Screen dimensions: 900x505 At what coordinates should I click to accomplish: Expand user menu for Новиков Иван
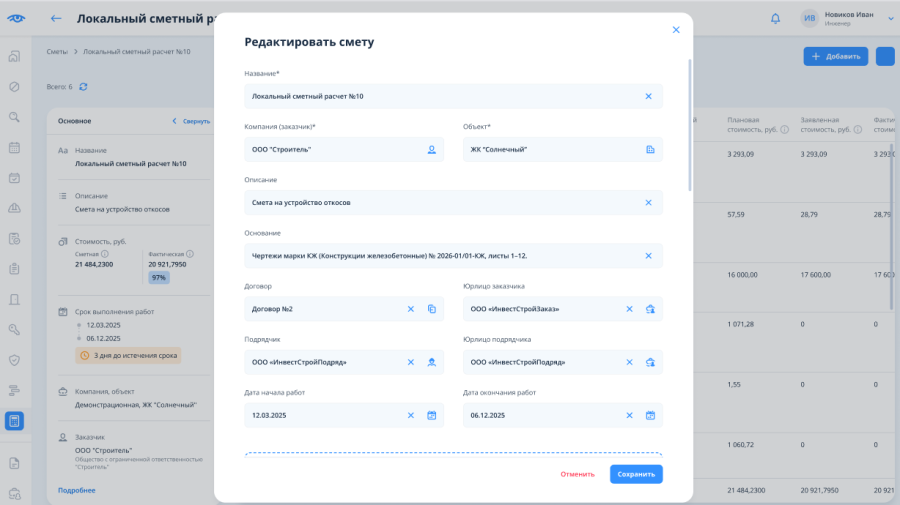pyautogui.click(x=891, y=18)
